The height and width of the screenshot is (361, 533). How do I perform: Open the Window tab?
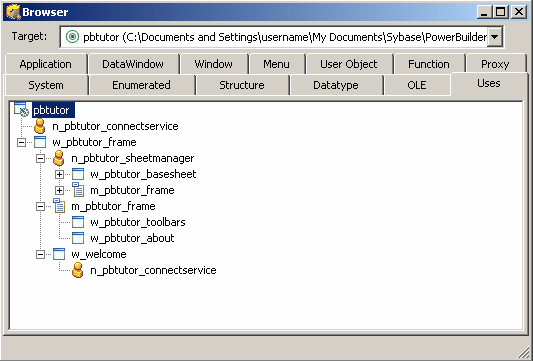214,64
